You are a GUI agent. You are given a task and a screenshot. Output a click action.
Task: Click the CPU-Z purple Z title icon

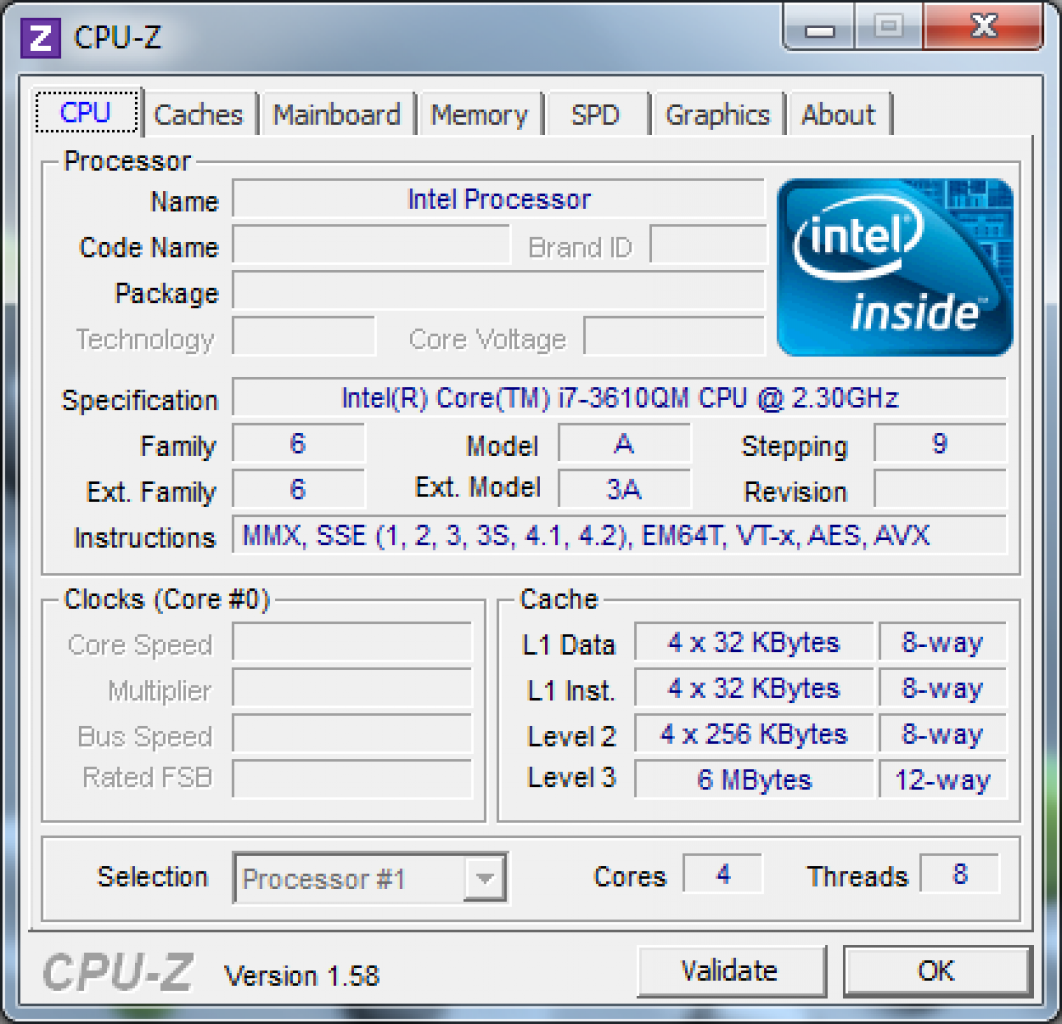click(41, 38)
